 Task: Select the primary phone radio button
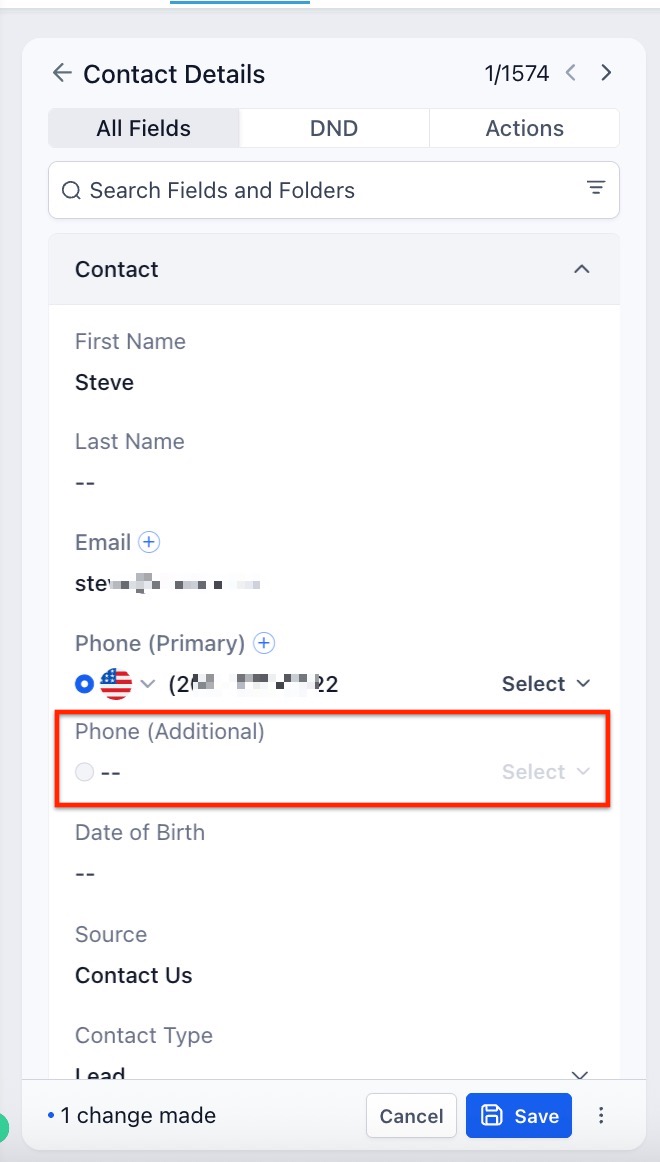(84, 684)
